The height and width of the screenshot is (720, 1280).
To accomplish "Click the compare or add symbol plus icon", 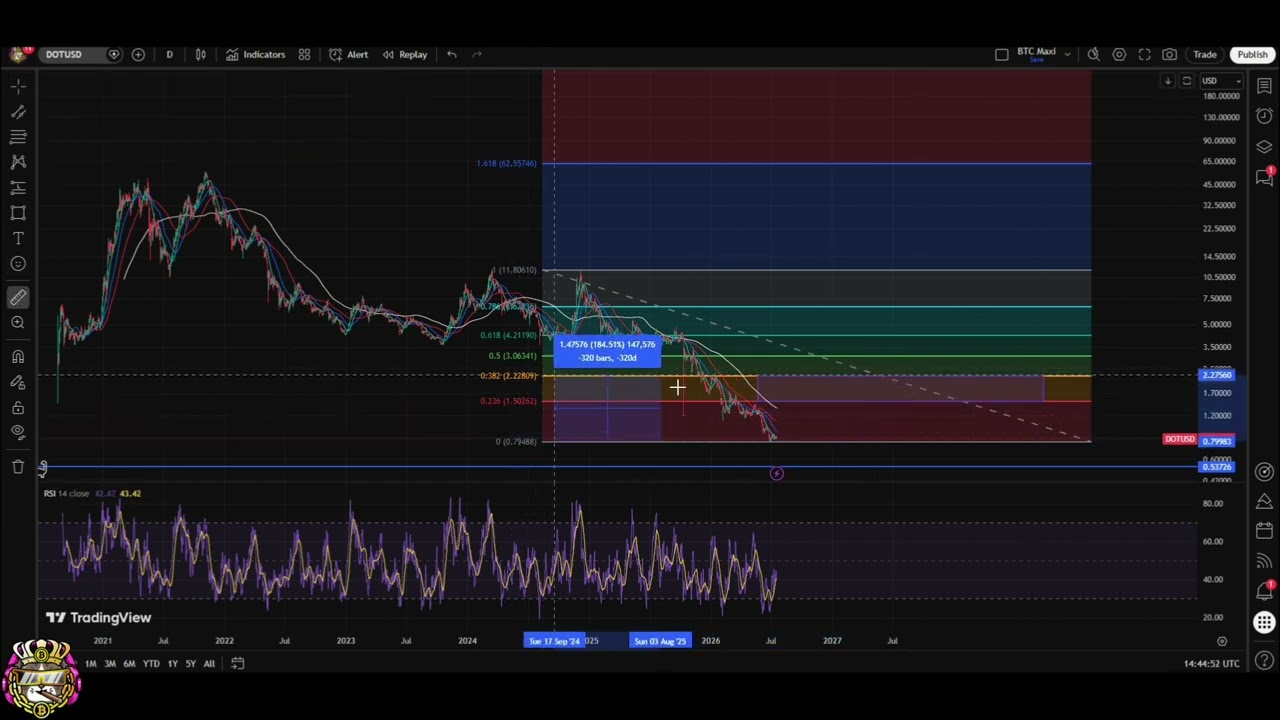I will click(x=138, y=54).
